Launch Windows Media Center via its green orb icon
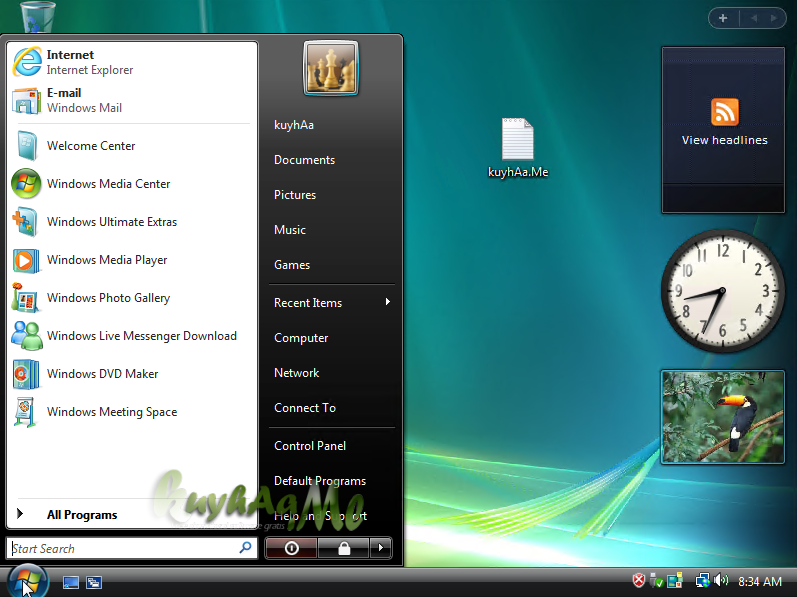This screenshot has height=597, width=797. [x=26, y=183]
